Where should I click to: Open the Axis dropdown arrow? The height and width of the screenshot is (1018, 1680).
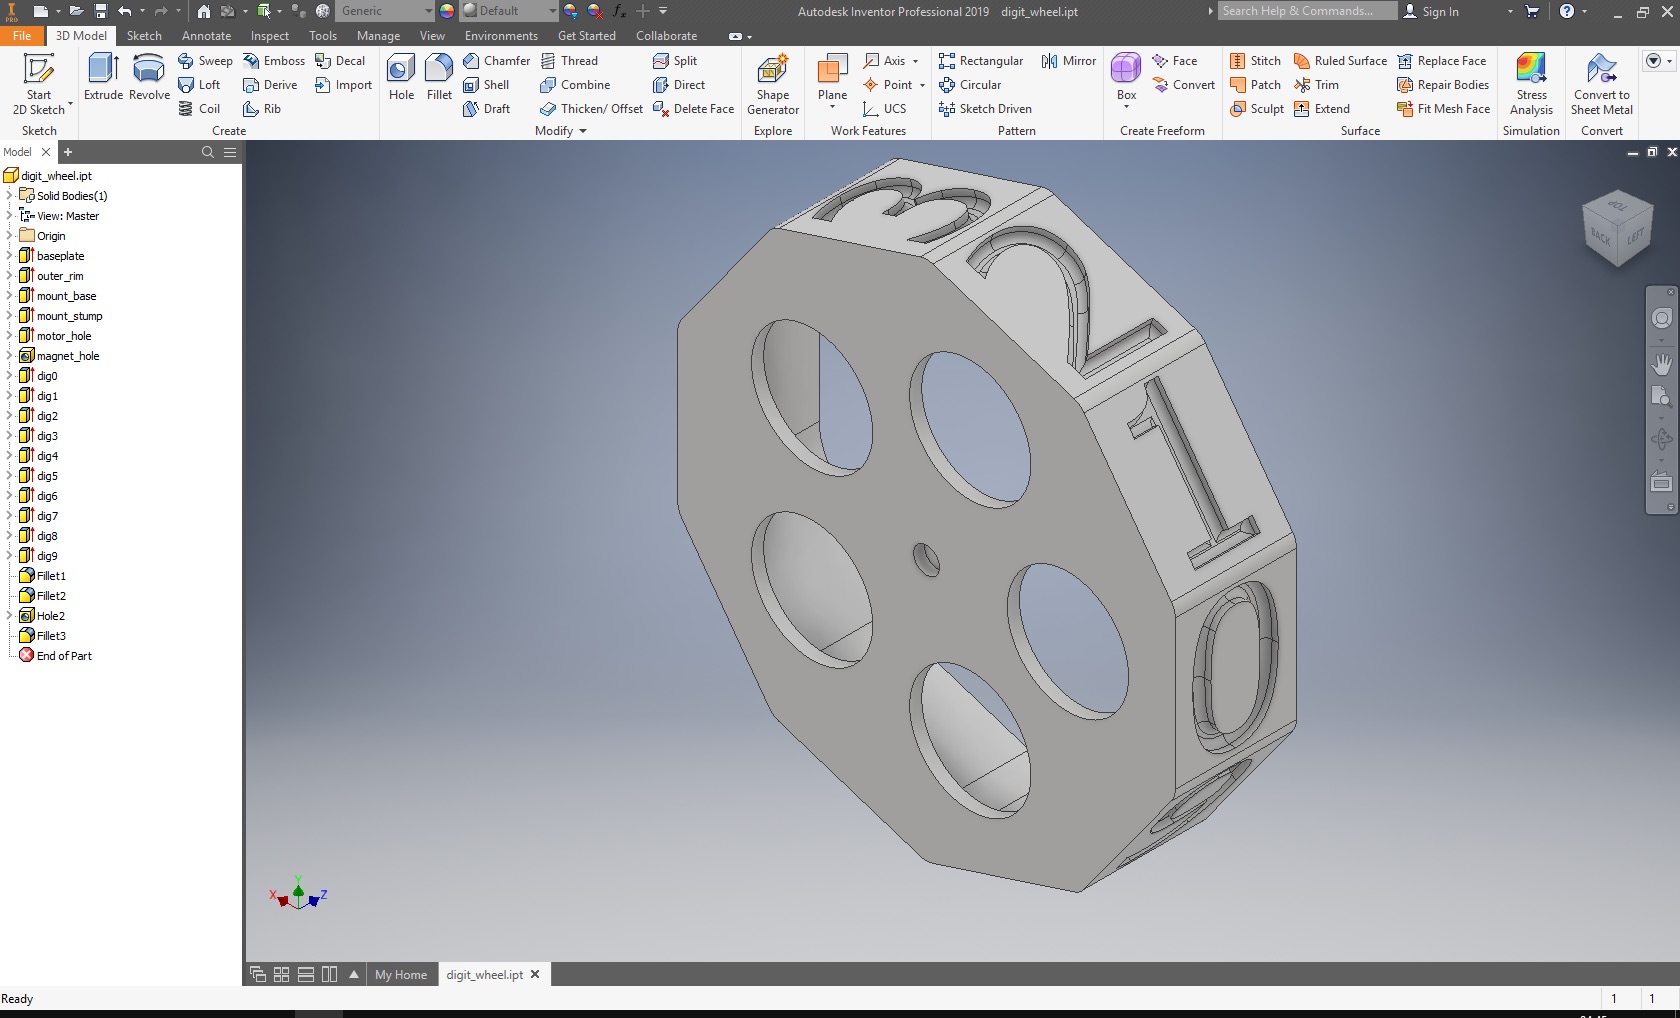pyautogui.click(x=915, y=61)
